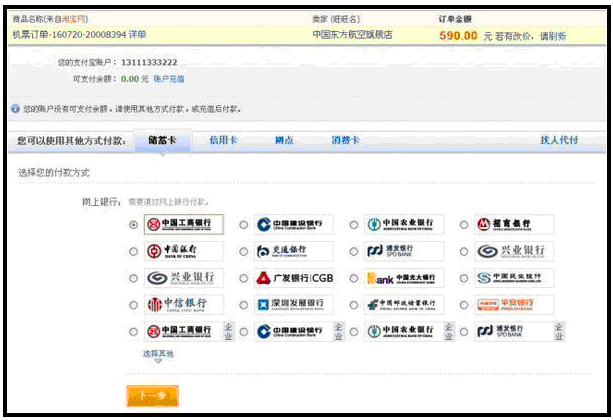Expand 选择其他 to show more banks
Image resolution: width=613 pixels, height=420 pixels.
[158, 355]
